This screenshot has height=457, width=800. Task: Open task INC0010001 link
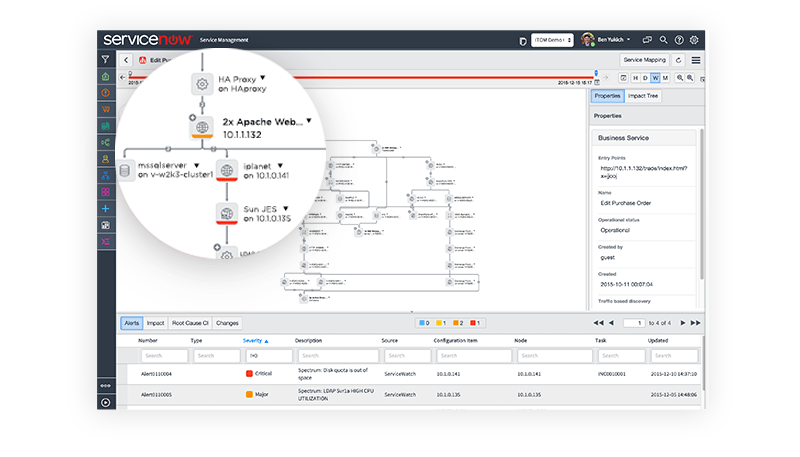click(x=612, y=374)
